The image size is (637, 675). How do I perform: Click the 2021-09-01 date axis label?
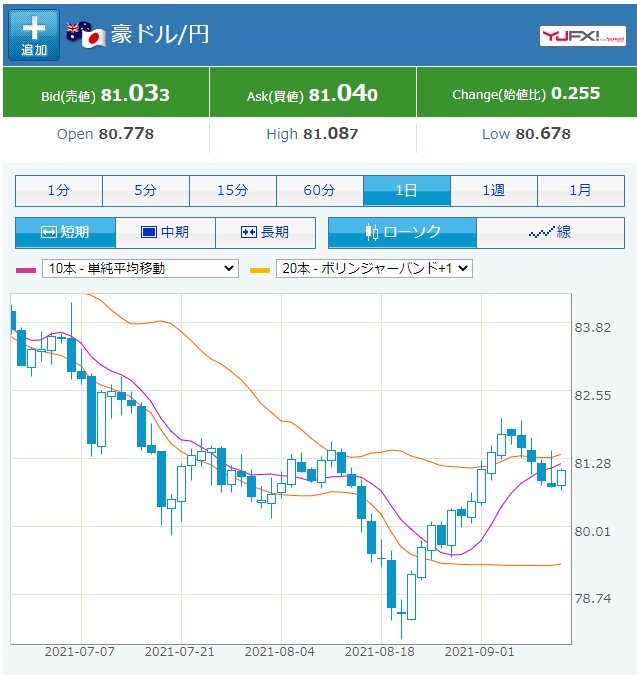point(479,652)
